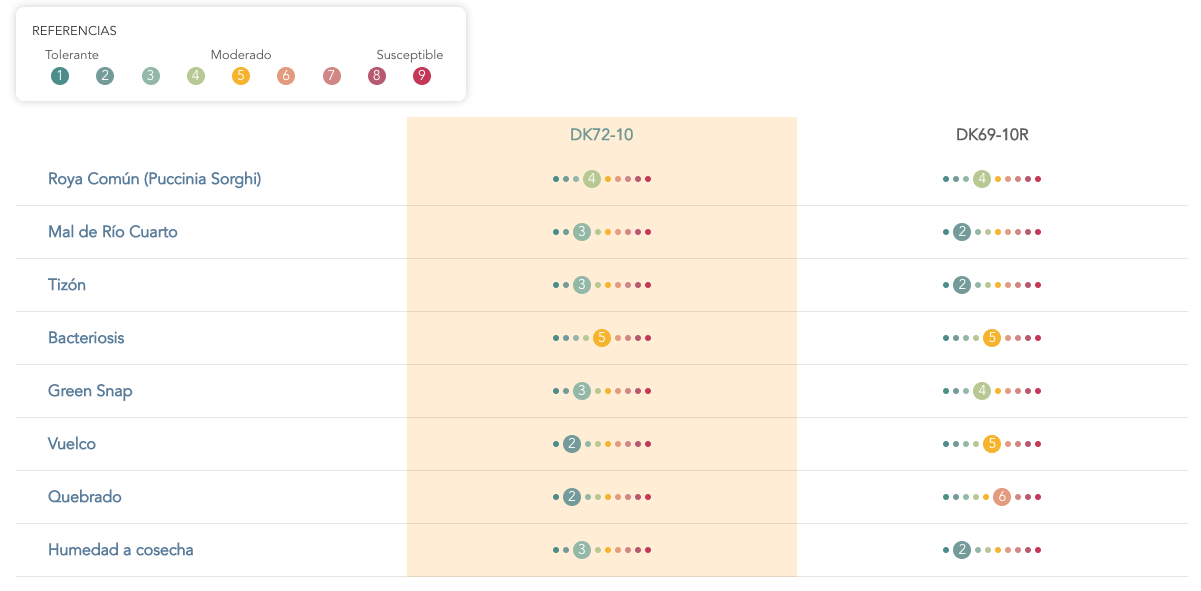This screenshot has height=591, width=1201.
Task: Click the Green Snap row label
Action: click(x=90, y=391)
